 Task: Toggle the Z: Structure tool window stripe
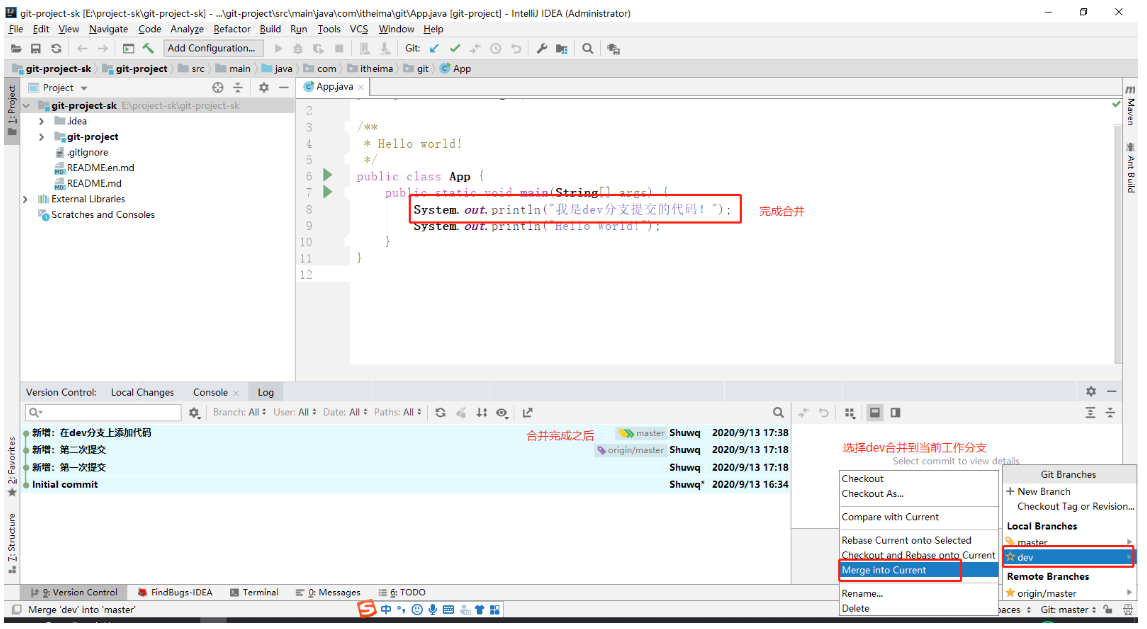click(12, 543)
